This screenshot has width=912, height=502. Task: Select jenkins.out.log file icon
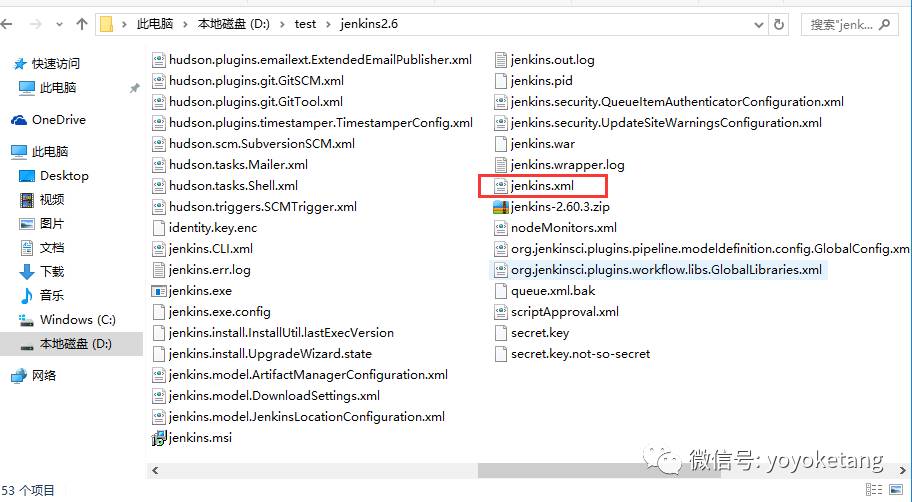501,60
